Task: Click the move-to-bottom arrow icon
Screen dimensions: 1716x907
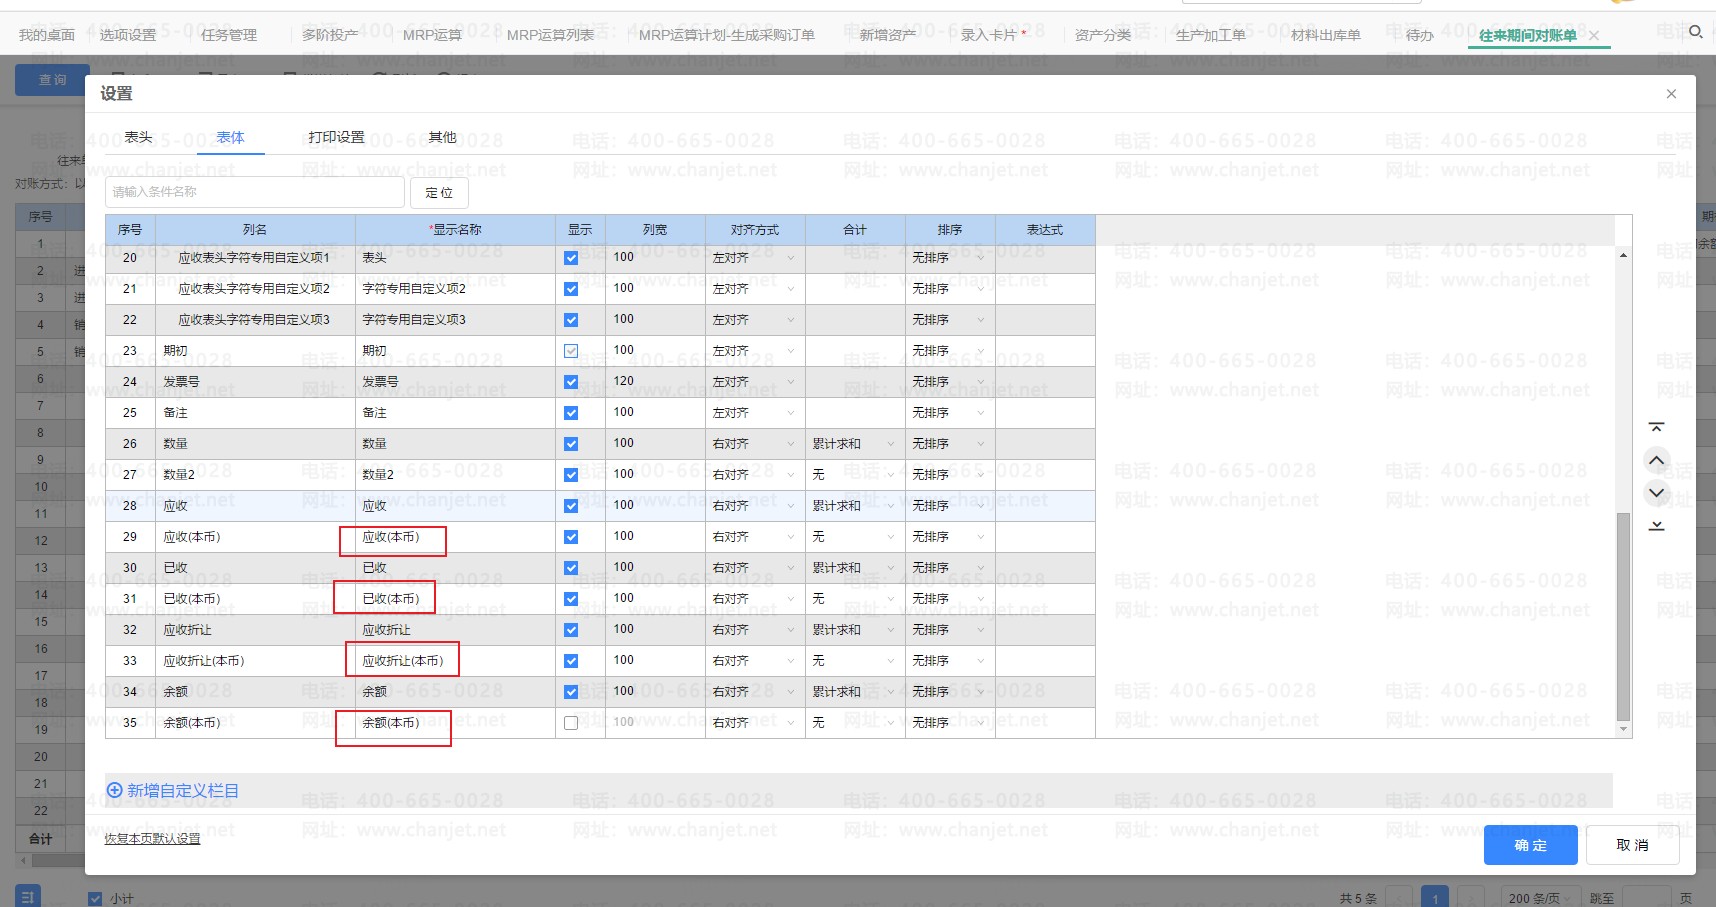Action: (x=1656, y=526)
